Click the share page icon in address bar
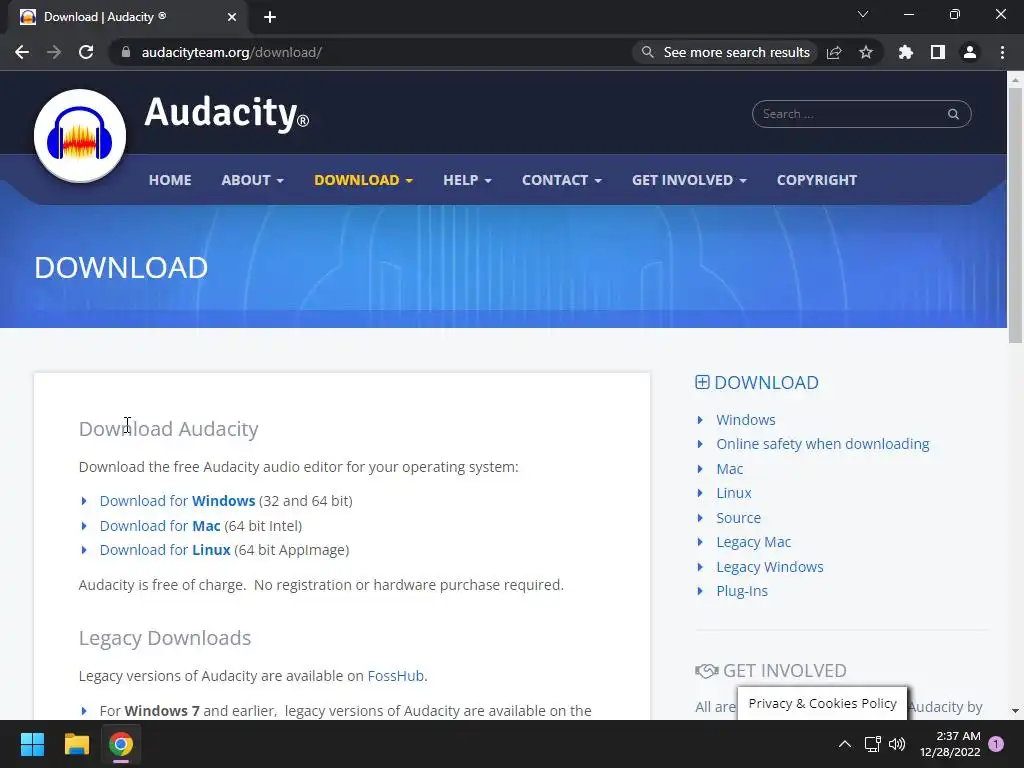 [x=834, y=52]
